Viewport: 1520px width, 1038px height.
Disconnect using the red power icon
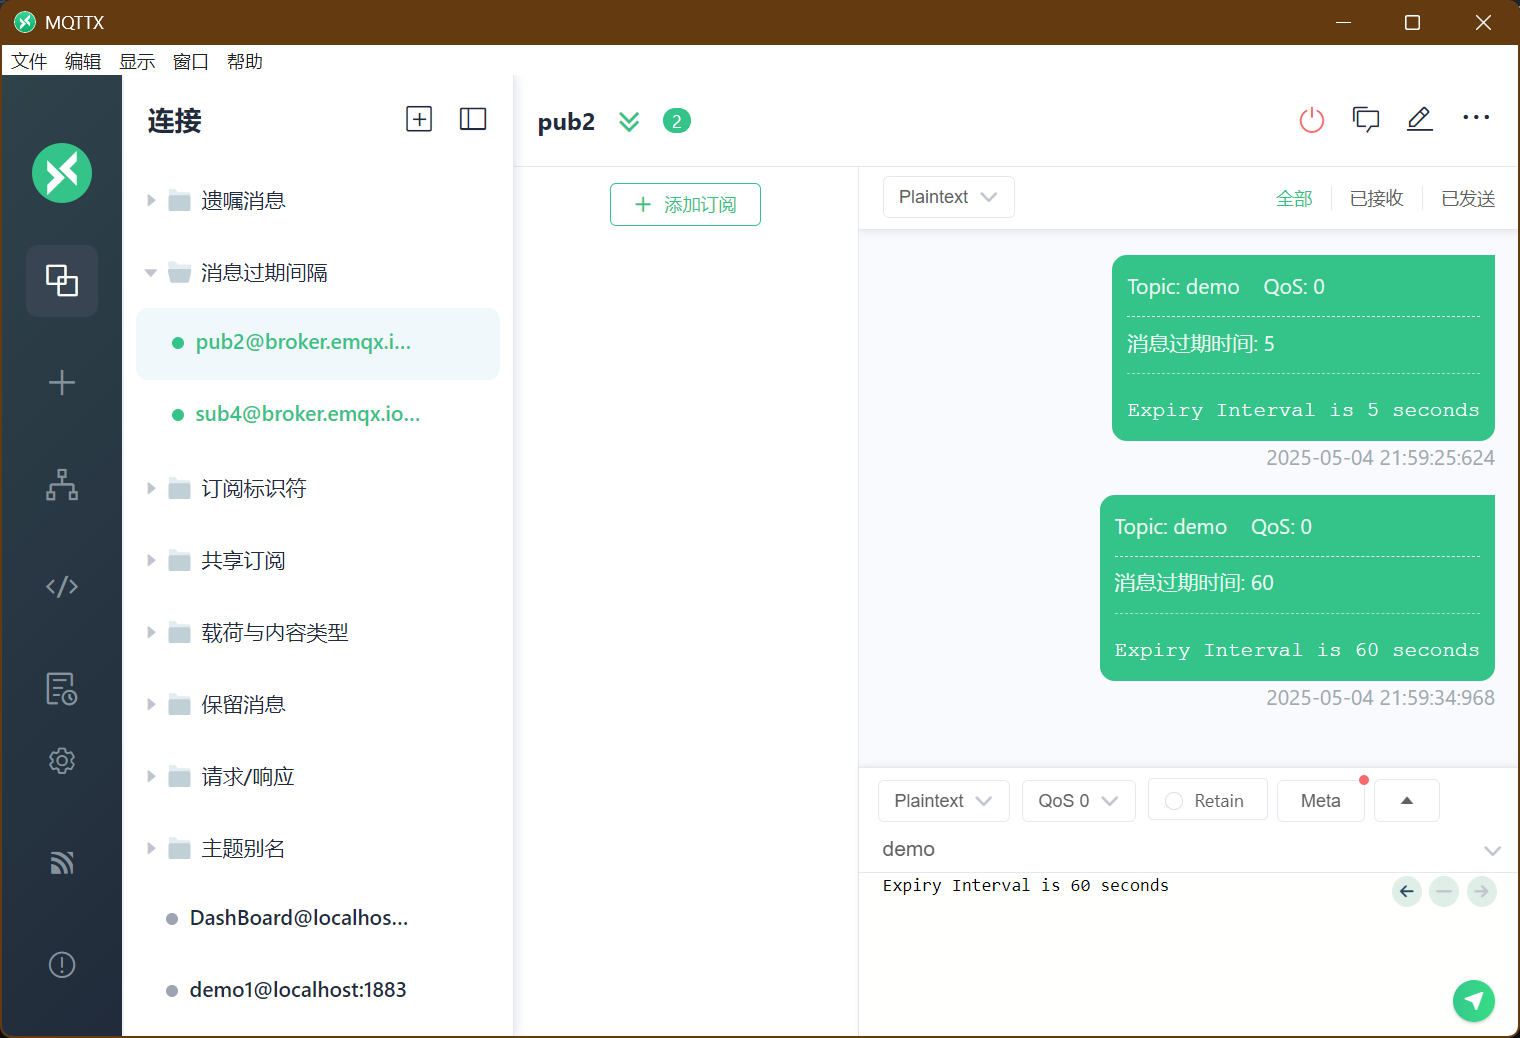[x=1311, y=120]
